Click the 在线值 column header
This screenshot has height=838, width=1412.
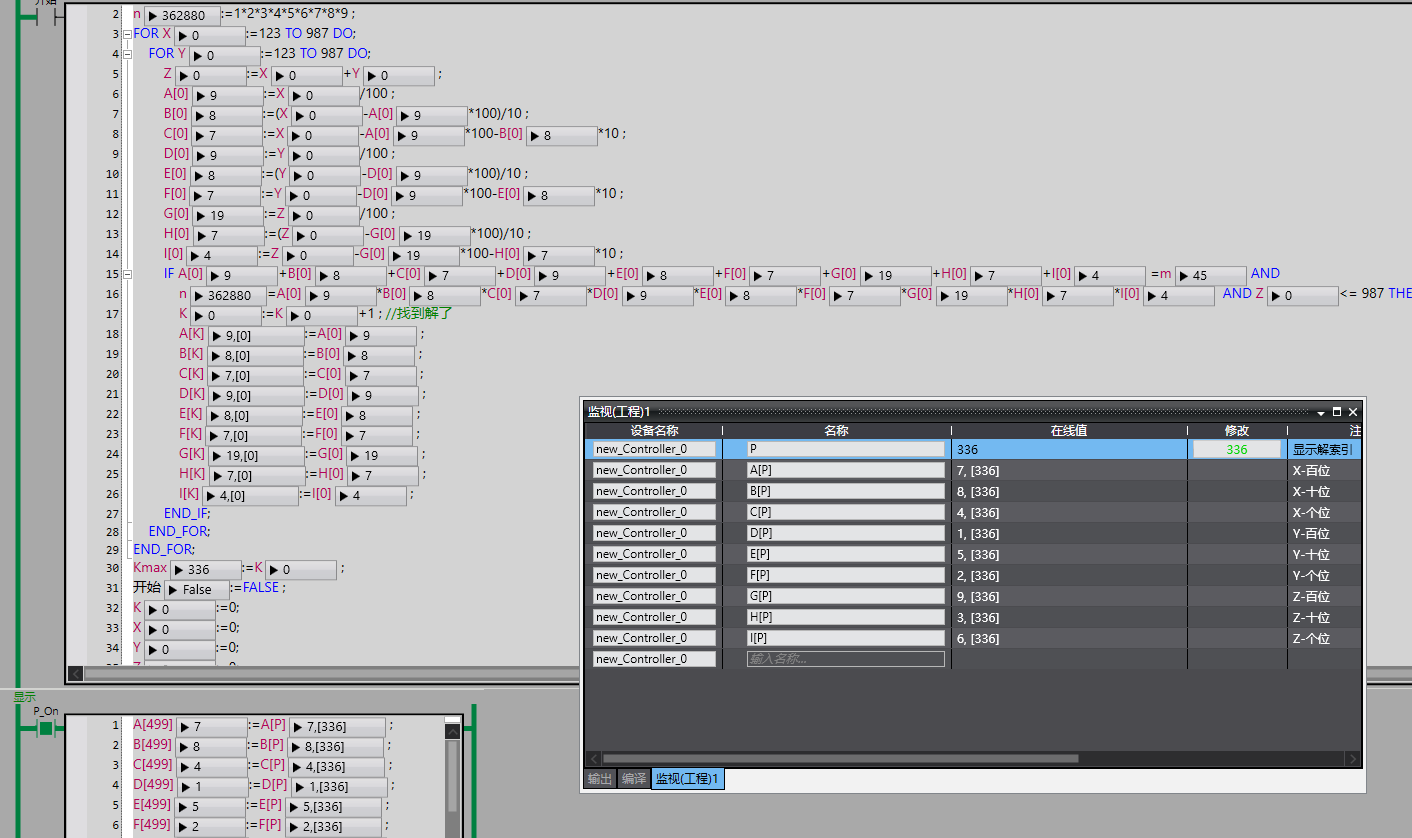(x=1068, y=430)
